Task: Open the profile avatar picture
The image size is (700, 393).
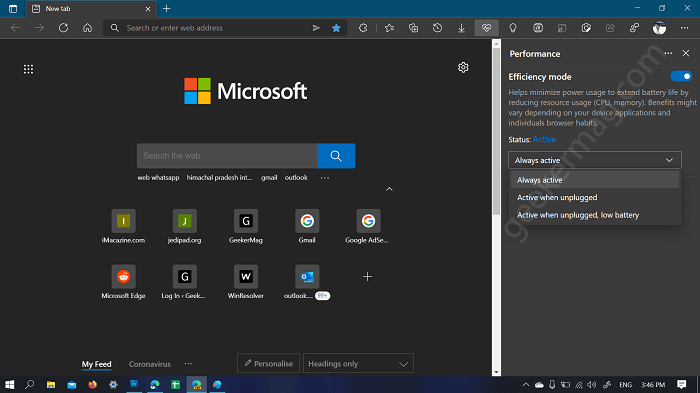Action: (659, 28)
